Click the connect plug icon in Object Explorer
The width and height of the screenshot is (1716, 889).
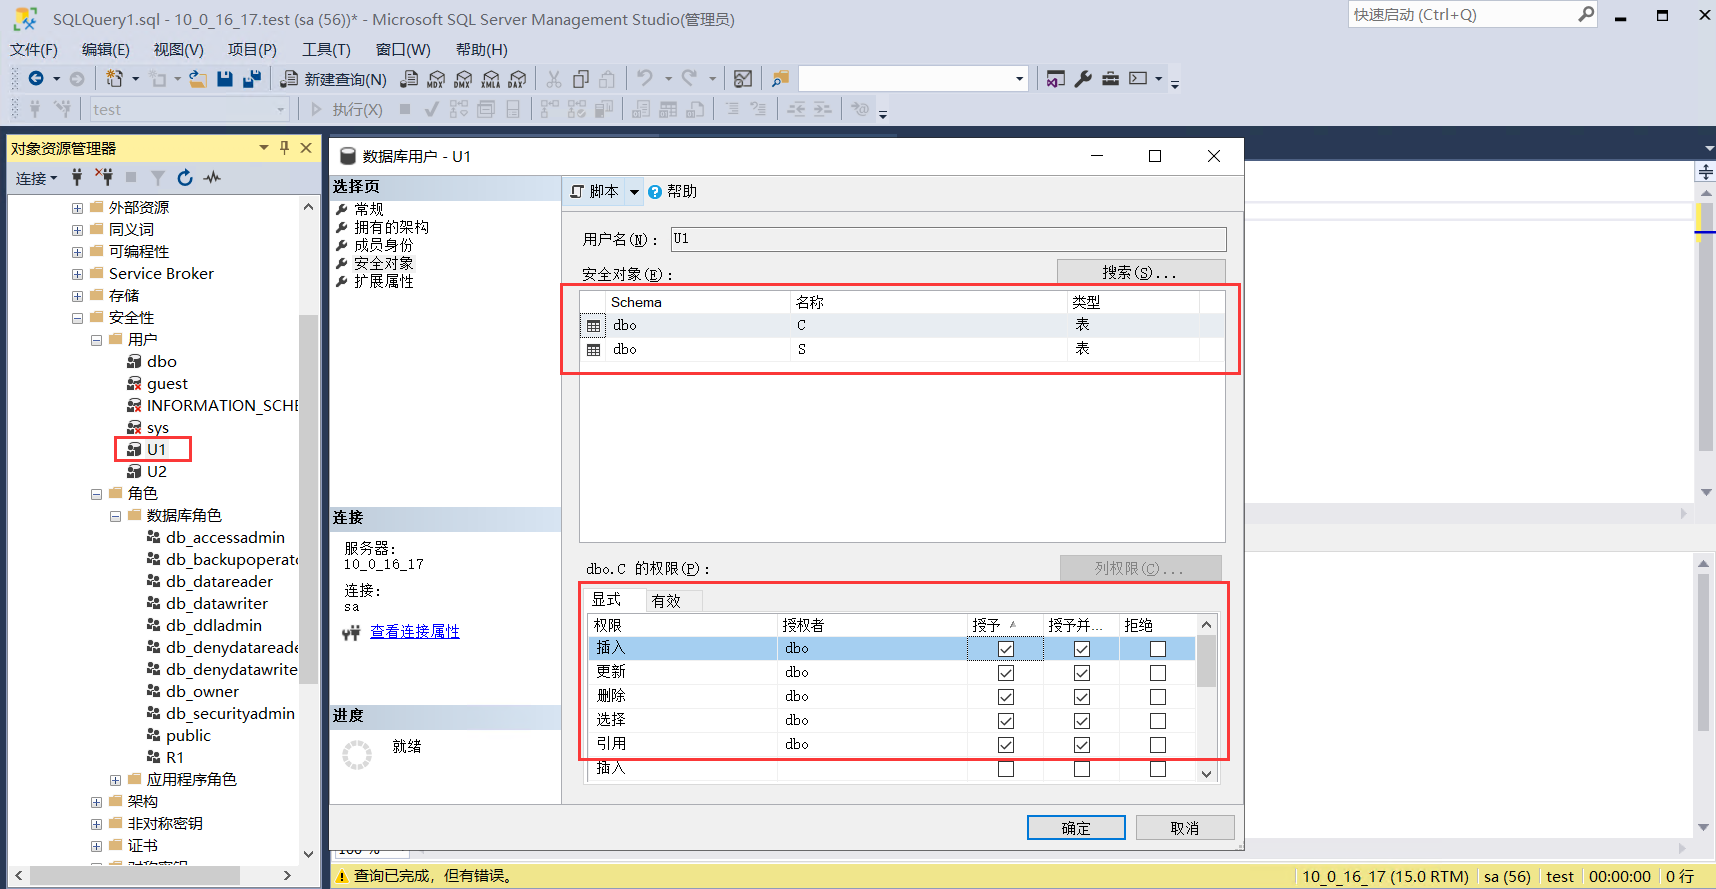pos(77,177)
